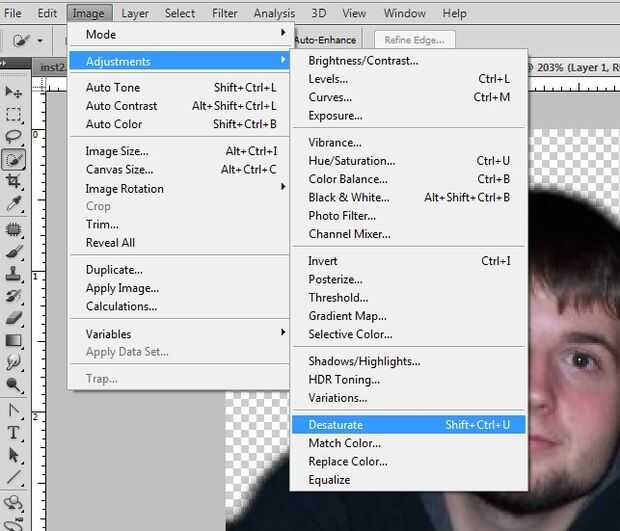Open the Photo Filter adjustment
620x531 pixels.
pyautogui.click(x=408, y=216)
